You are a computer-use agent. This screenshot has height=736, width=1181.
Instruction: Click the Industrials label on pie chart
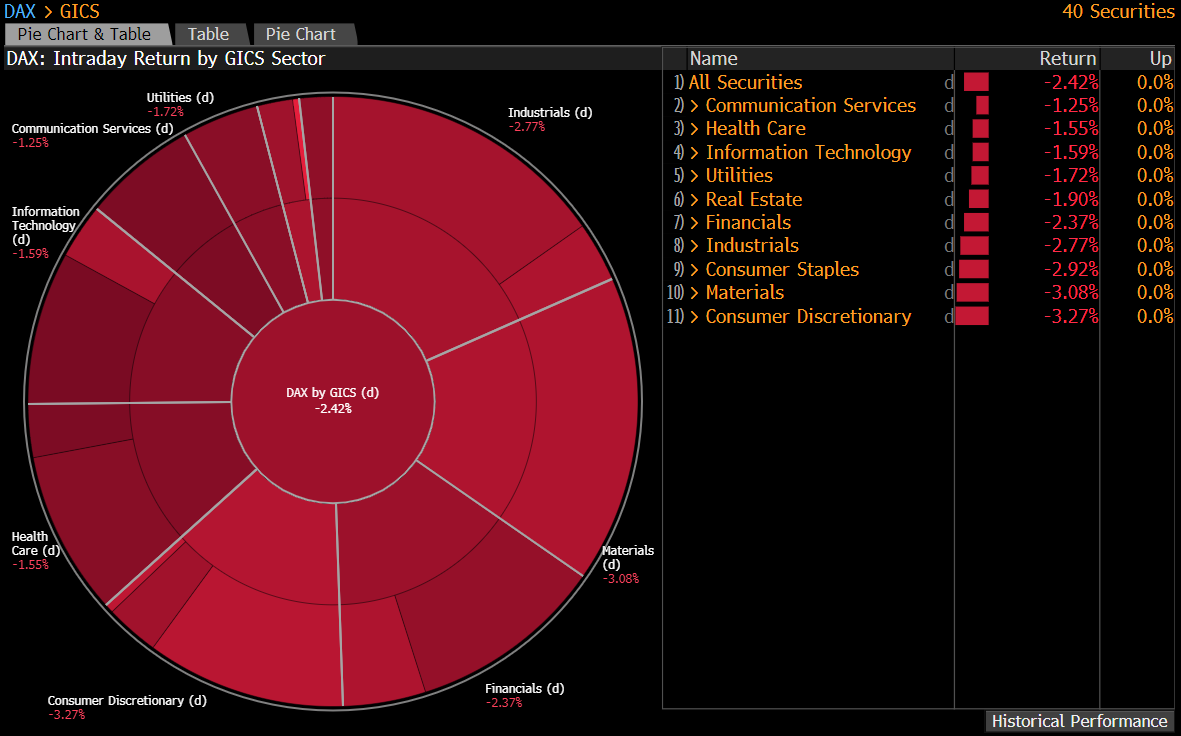coord(549,113)
